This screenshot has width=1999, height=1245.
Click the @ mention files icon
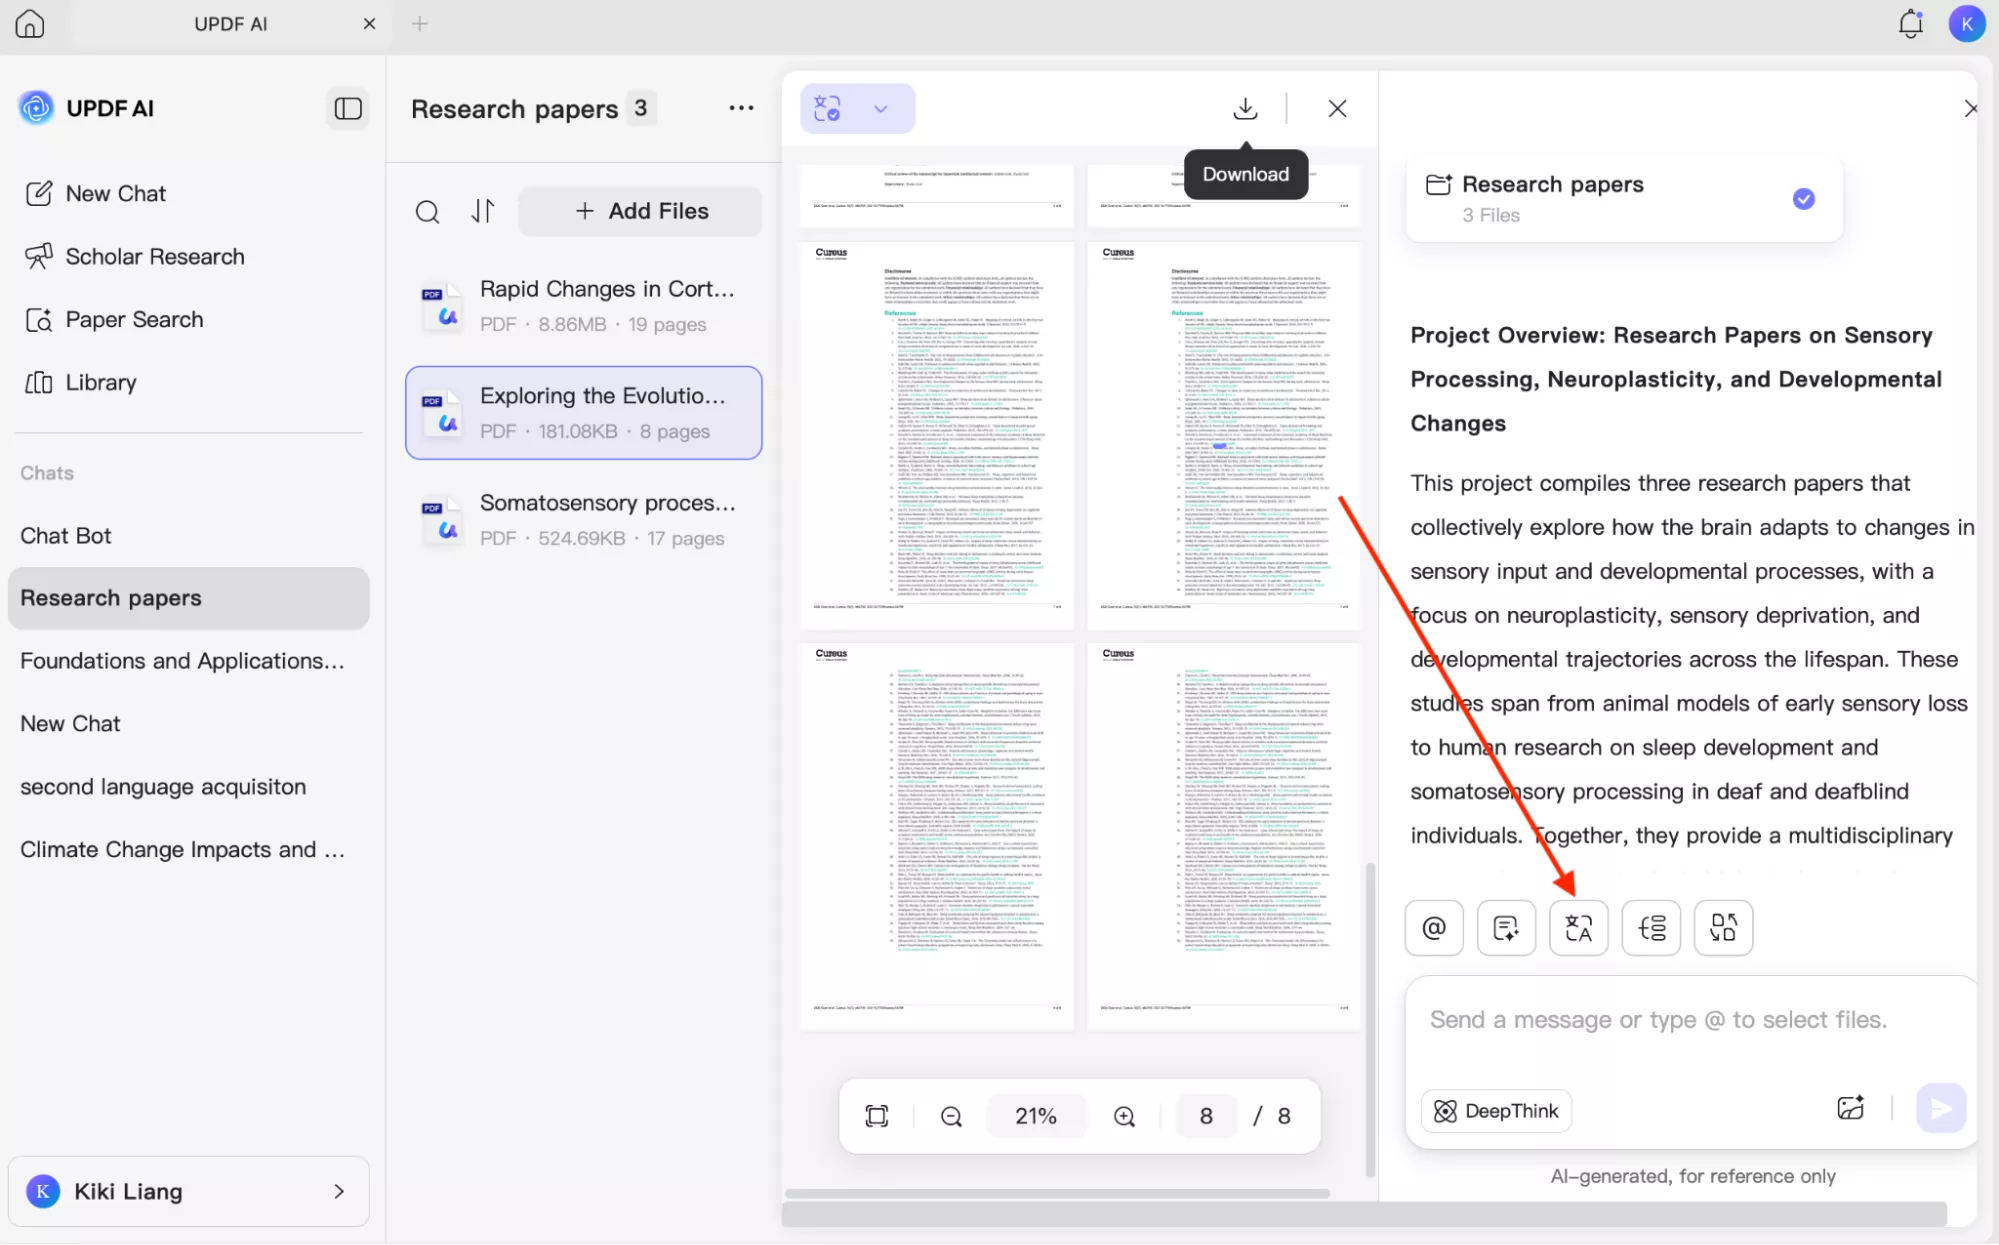pyautogui.click(x=1434, y=928)
